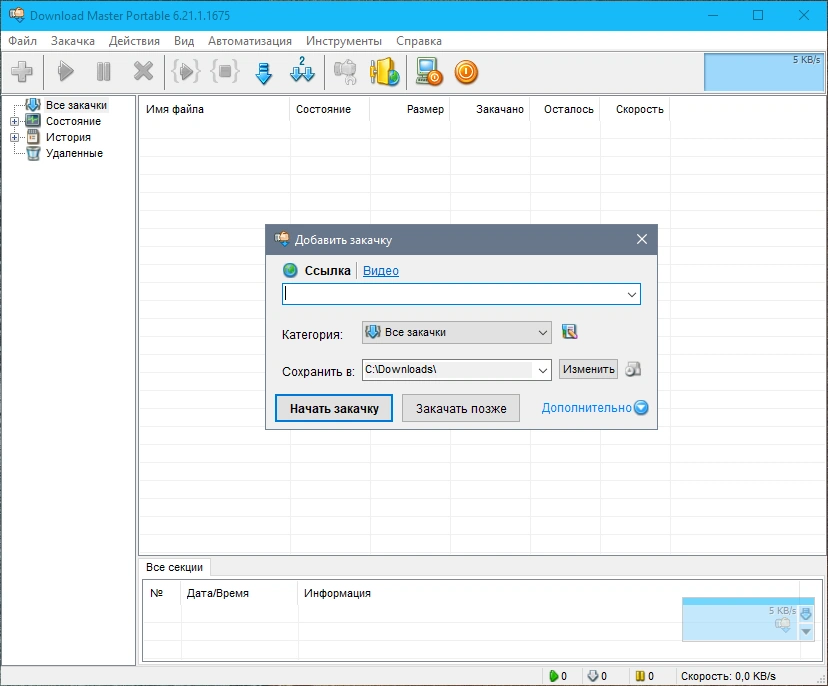
Task: Open the Действия menu
Action: coord(134,41)
